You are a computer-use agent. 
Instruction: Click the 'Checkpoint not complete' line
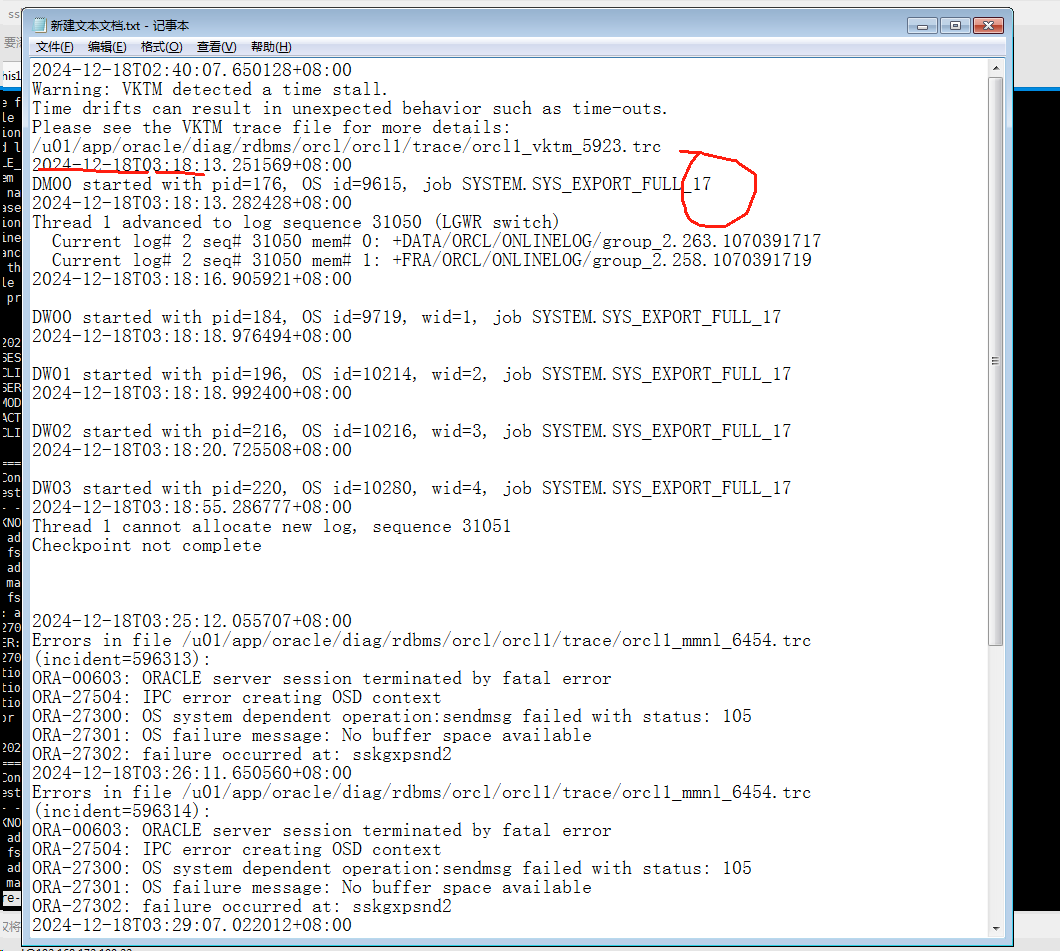(147, 545)
